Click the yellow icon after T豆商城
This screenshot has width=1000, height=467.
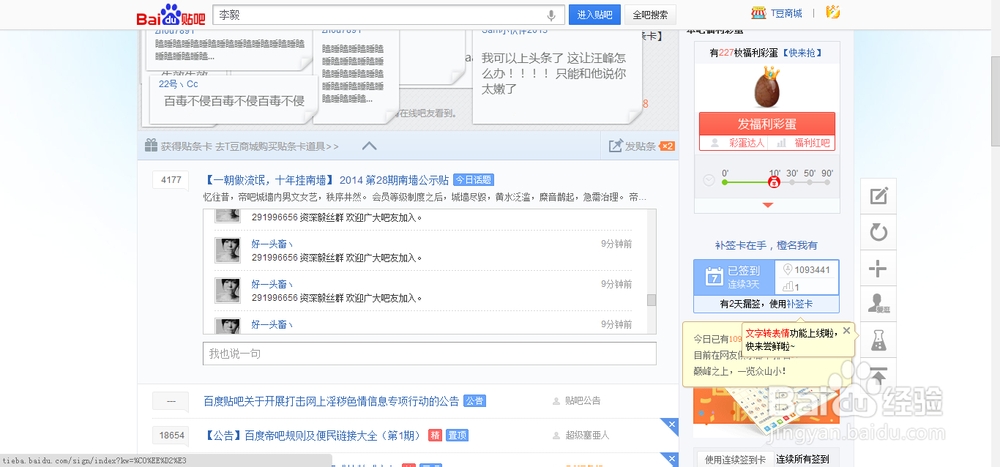[832, 11]
